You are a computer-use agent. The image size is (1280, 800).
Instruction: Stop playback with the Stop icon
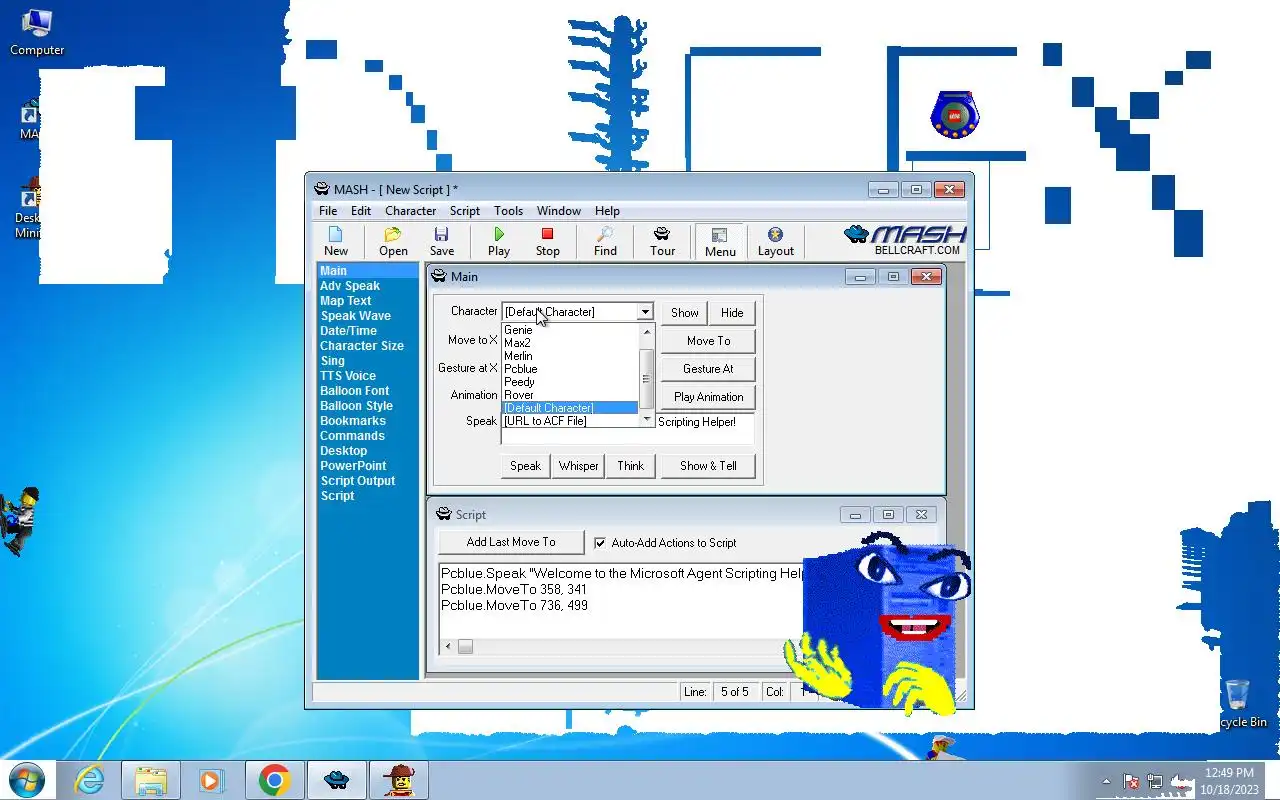[547, 241]
